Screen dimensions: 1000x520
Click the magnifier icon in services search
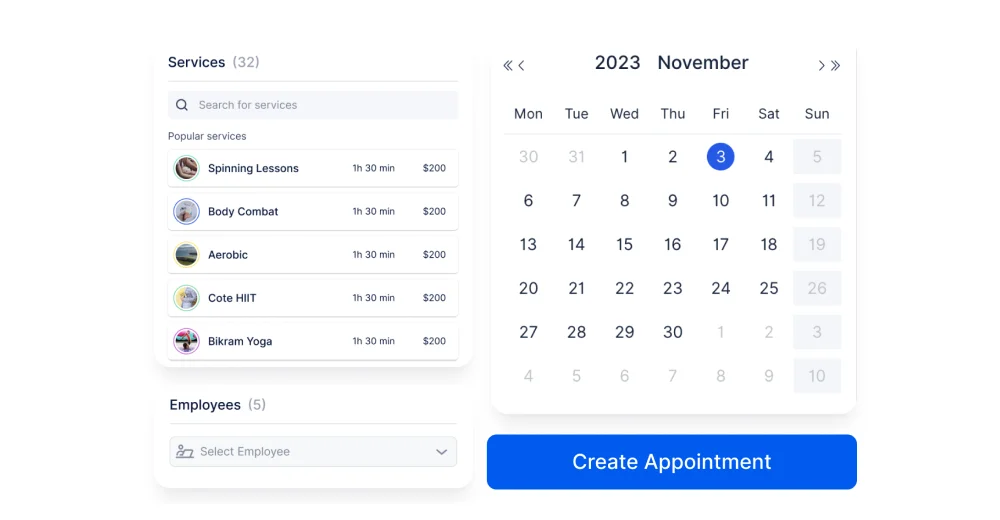182,105
